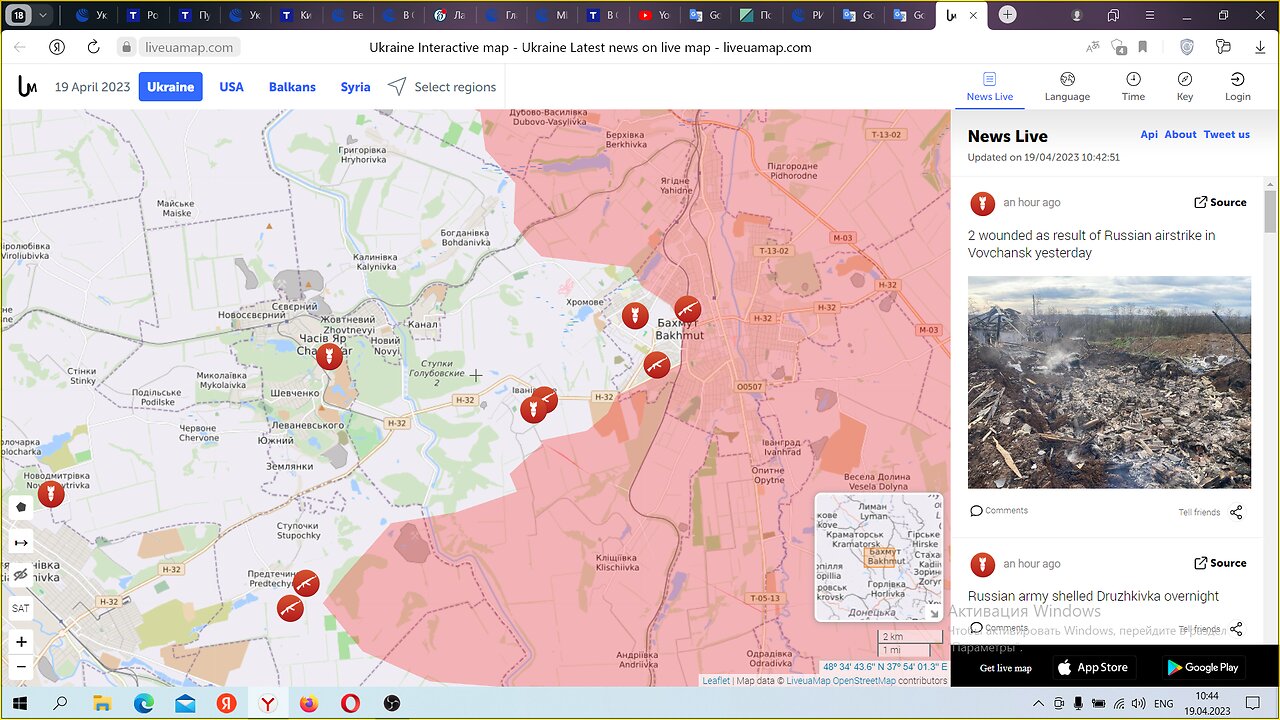Open the Windows Start menu

click(x=19, y=704)
